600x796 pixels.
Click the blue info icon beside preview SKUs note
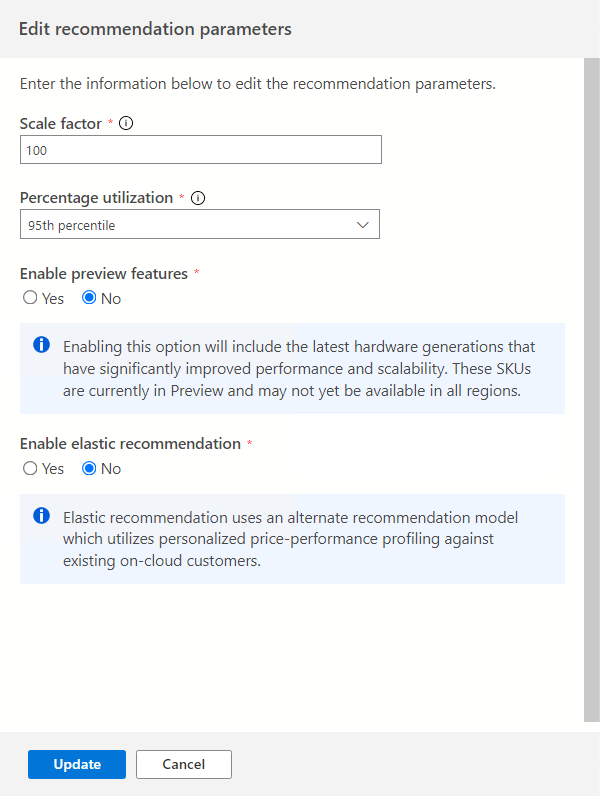[42, 345]
